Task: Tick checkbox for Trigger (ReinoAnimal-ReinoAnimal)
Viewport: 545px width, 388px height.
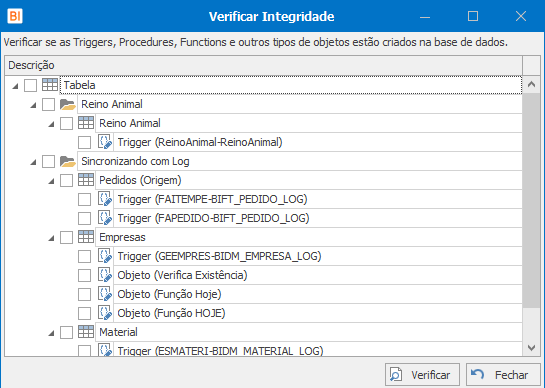Action: [84, 142]
